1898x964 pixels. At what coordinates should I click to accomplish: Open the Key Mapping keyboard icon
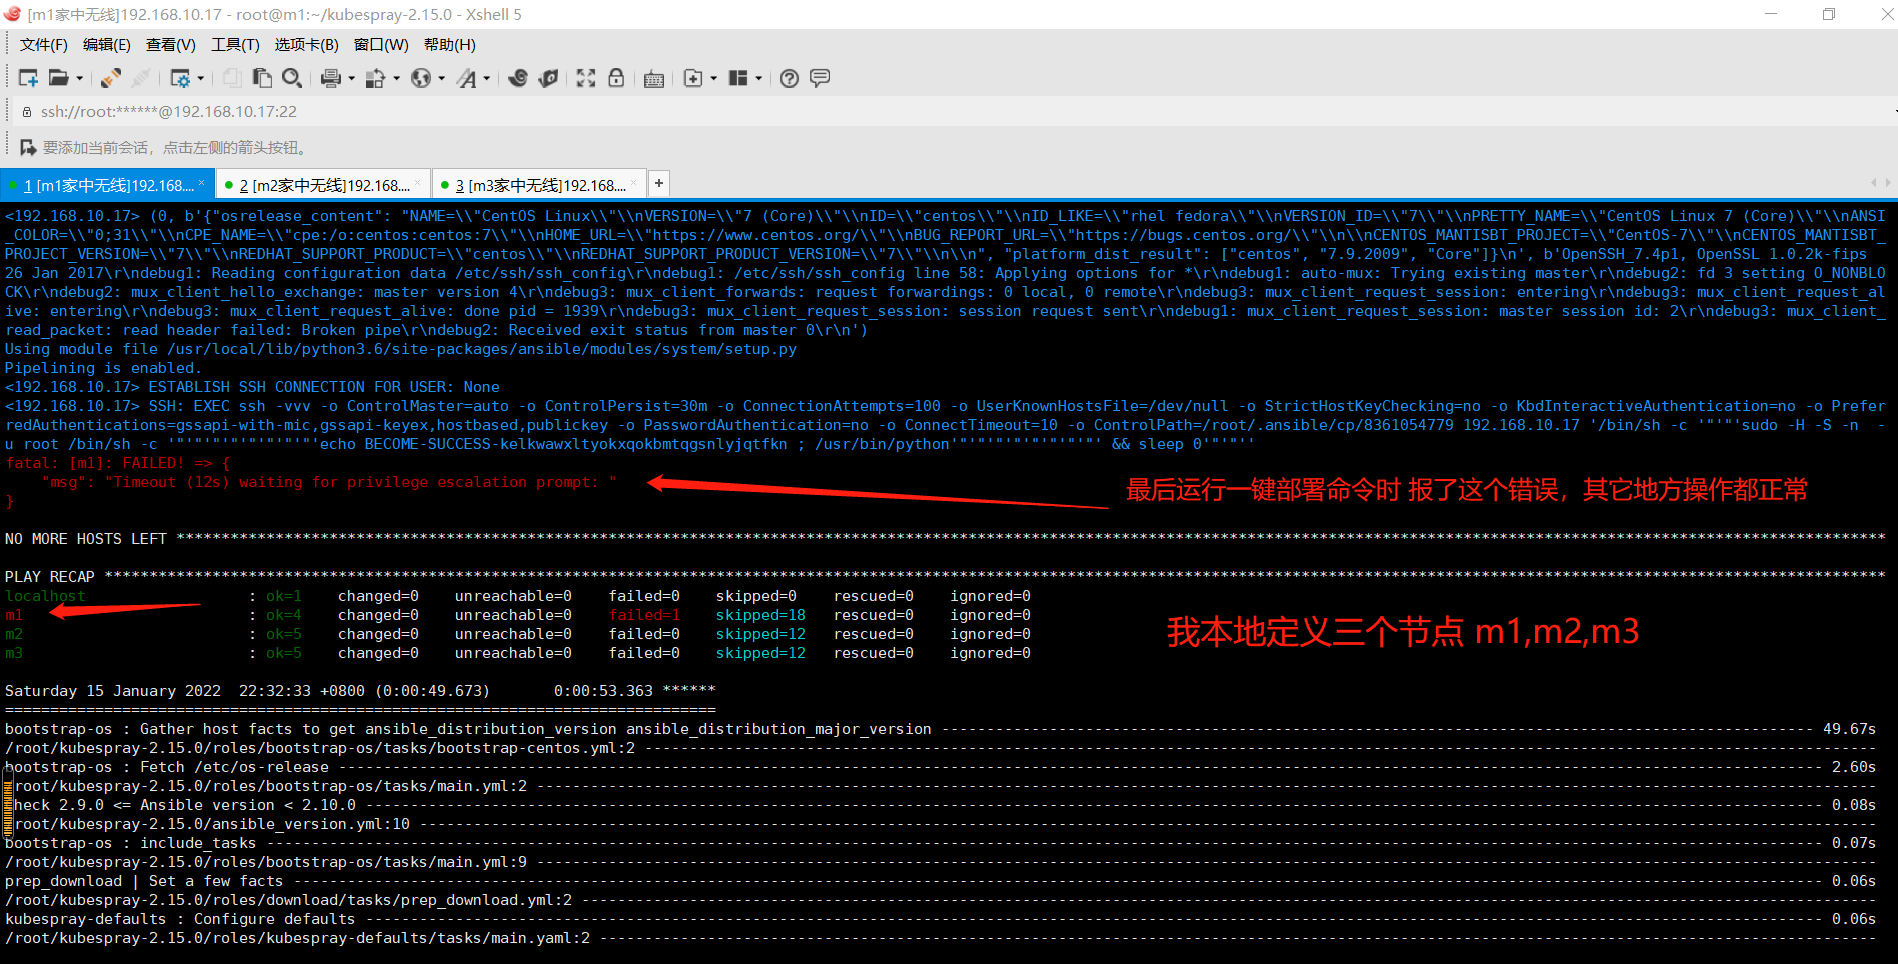pos(654,79)
